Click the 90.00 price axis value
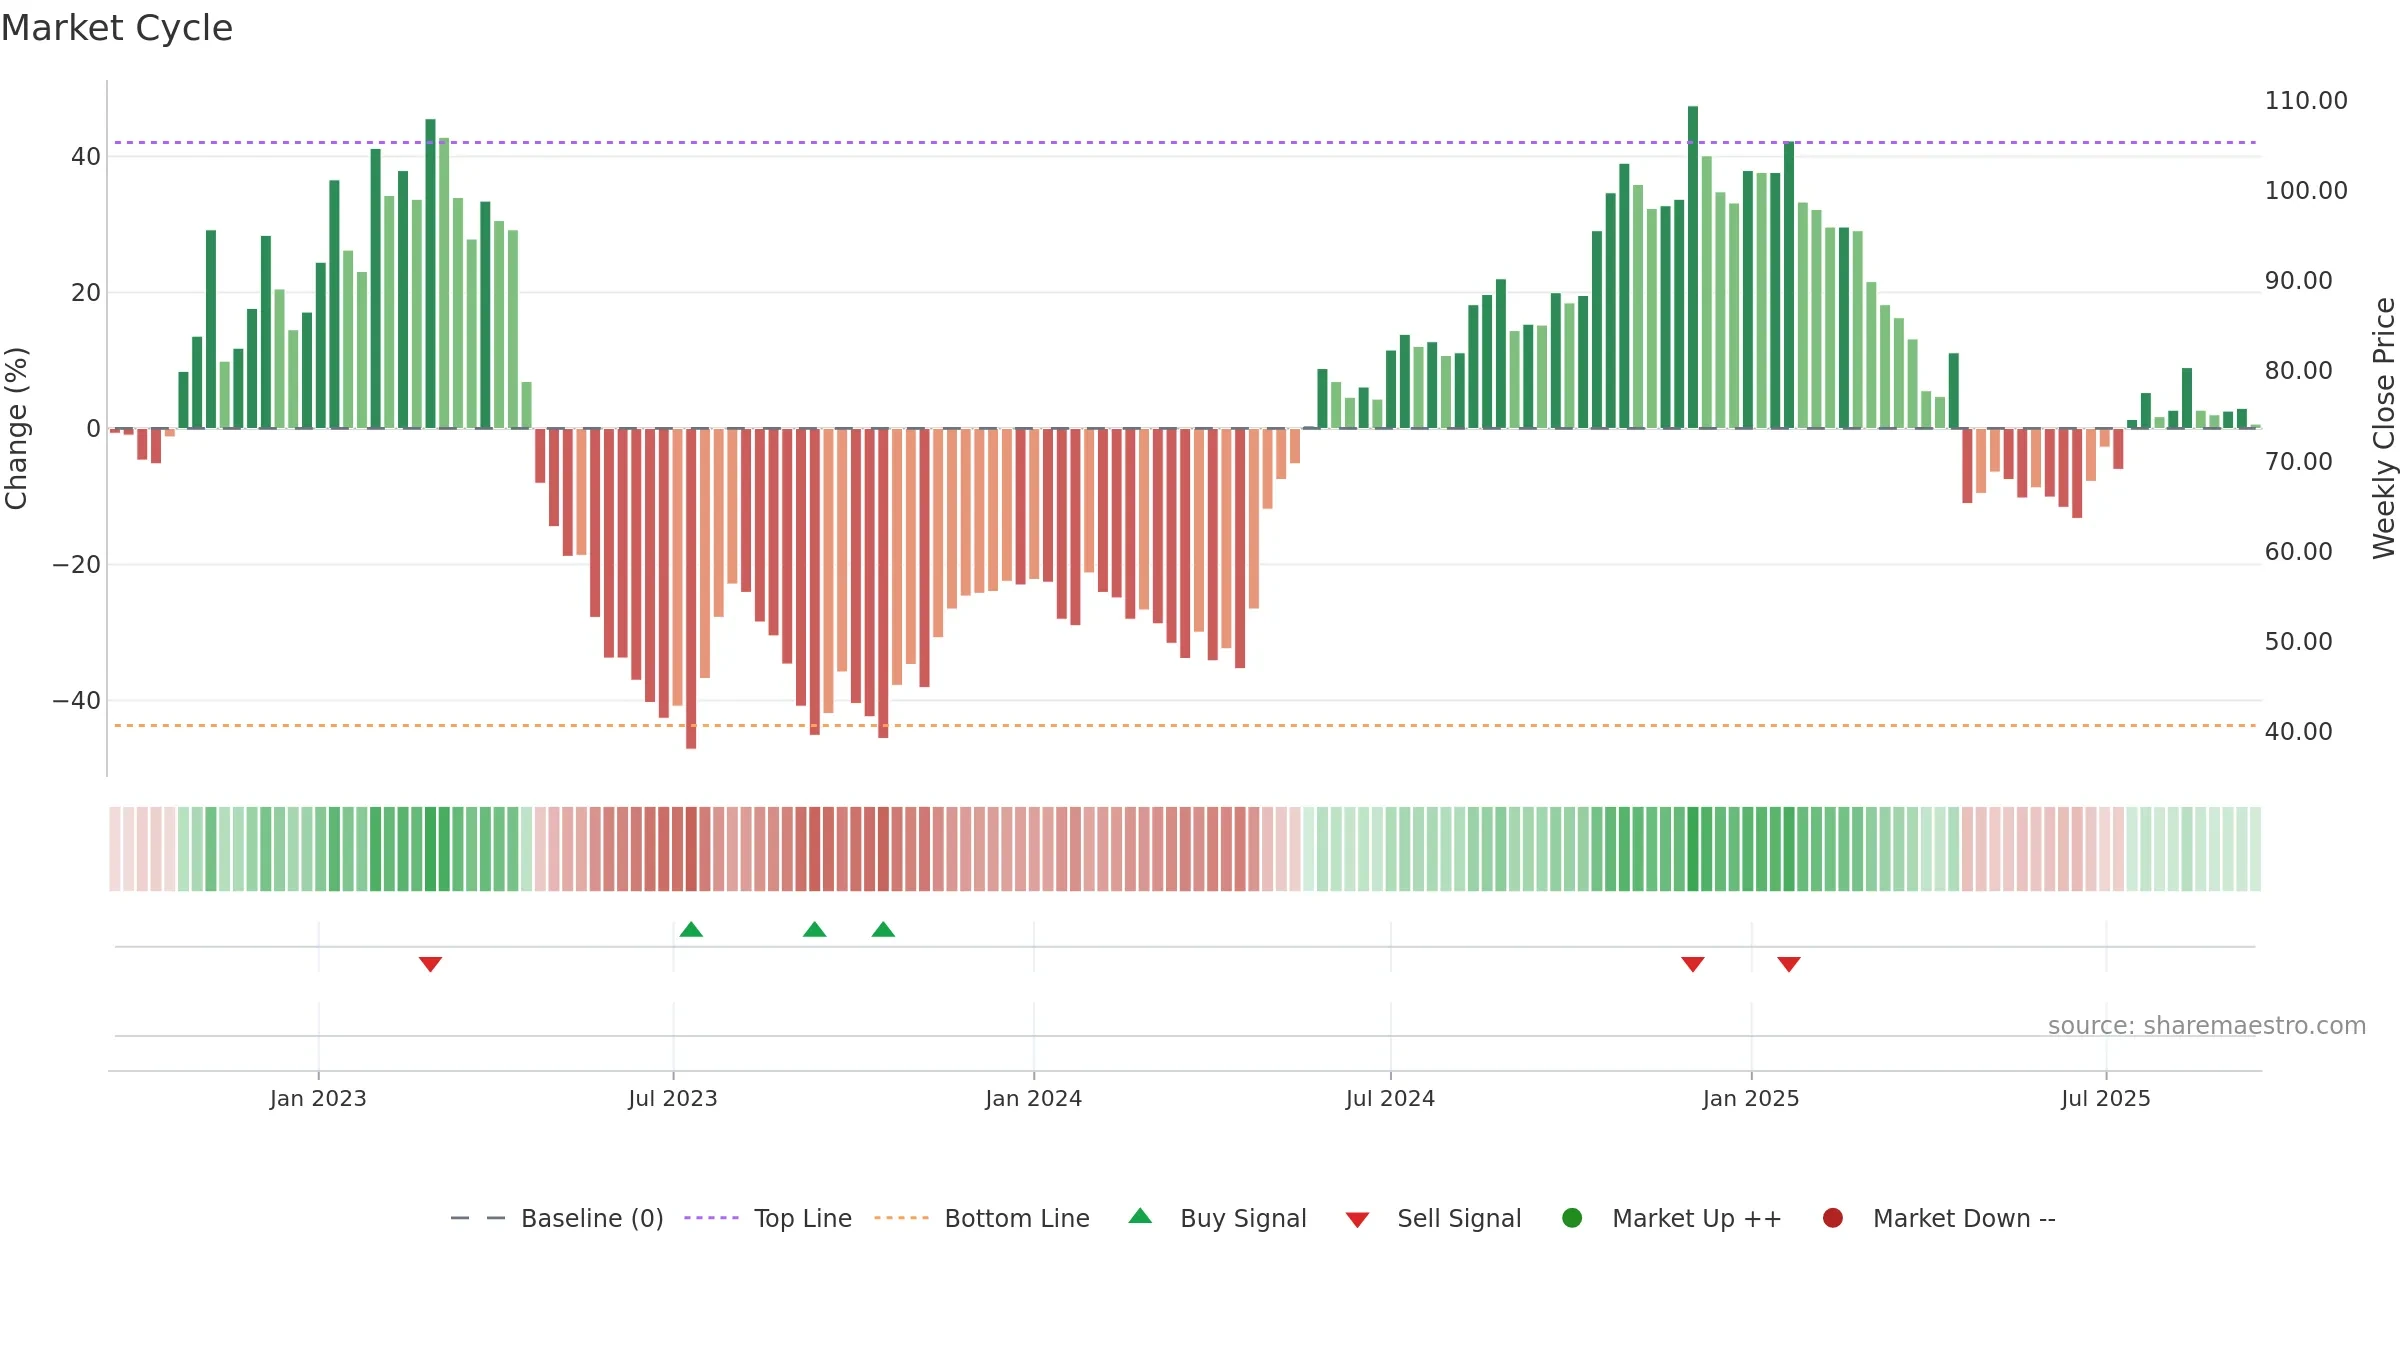 [2298, 281]
